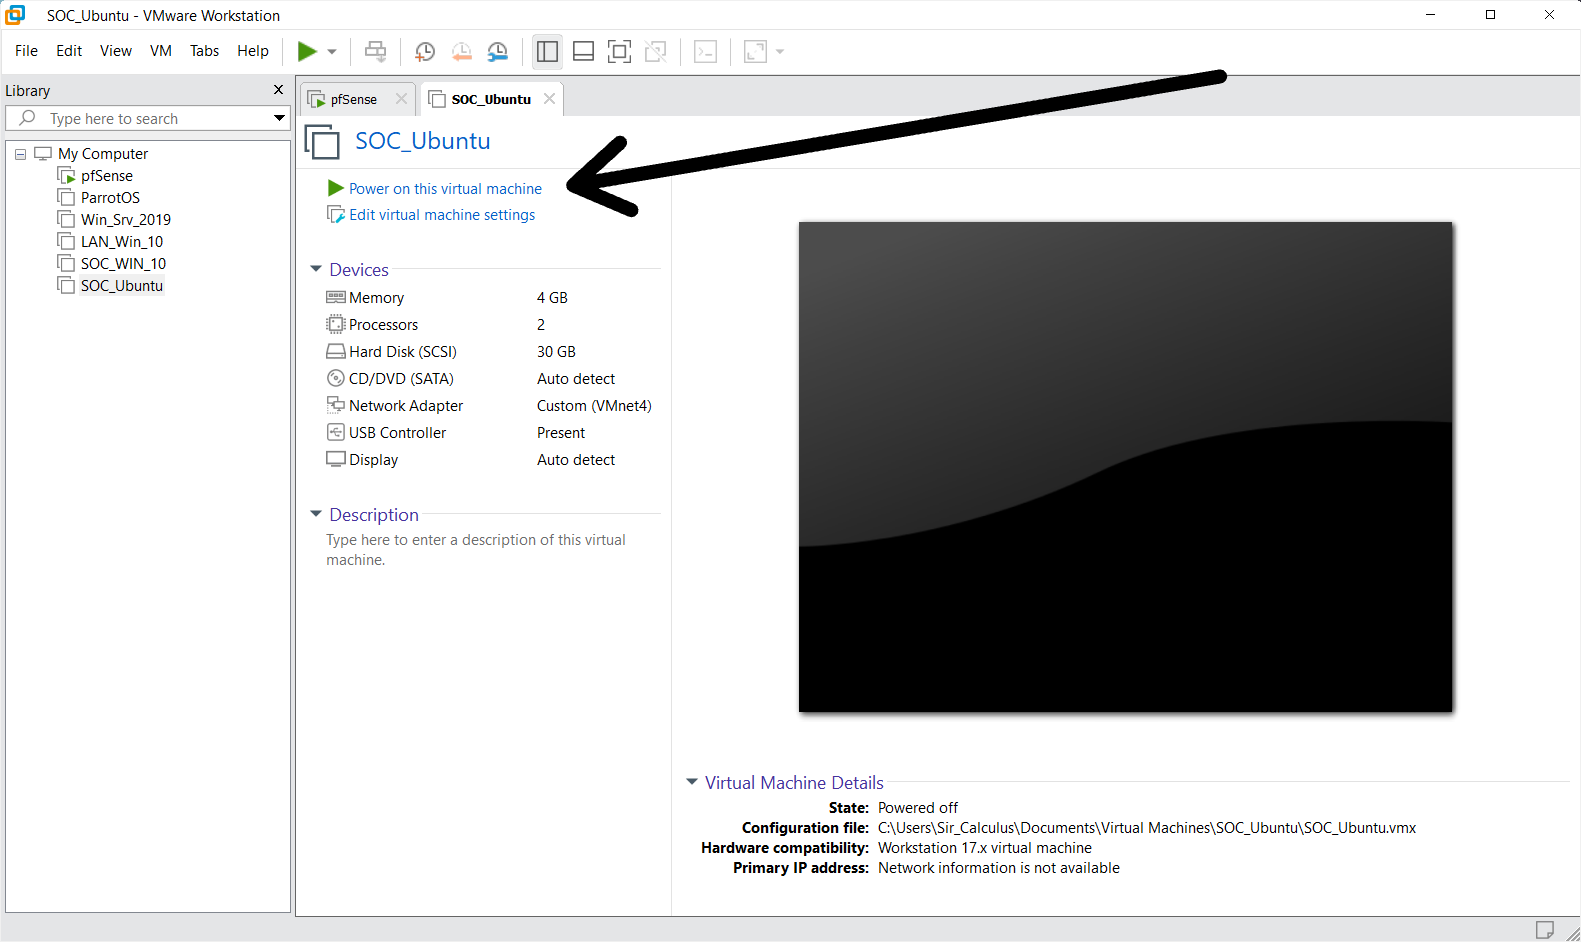
Task: Open the View menu
Action: click(x=116, y=51)
